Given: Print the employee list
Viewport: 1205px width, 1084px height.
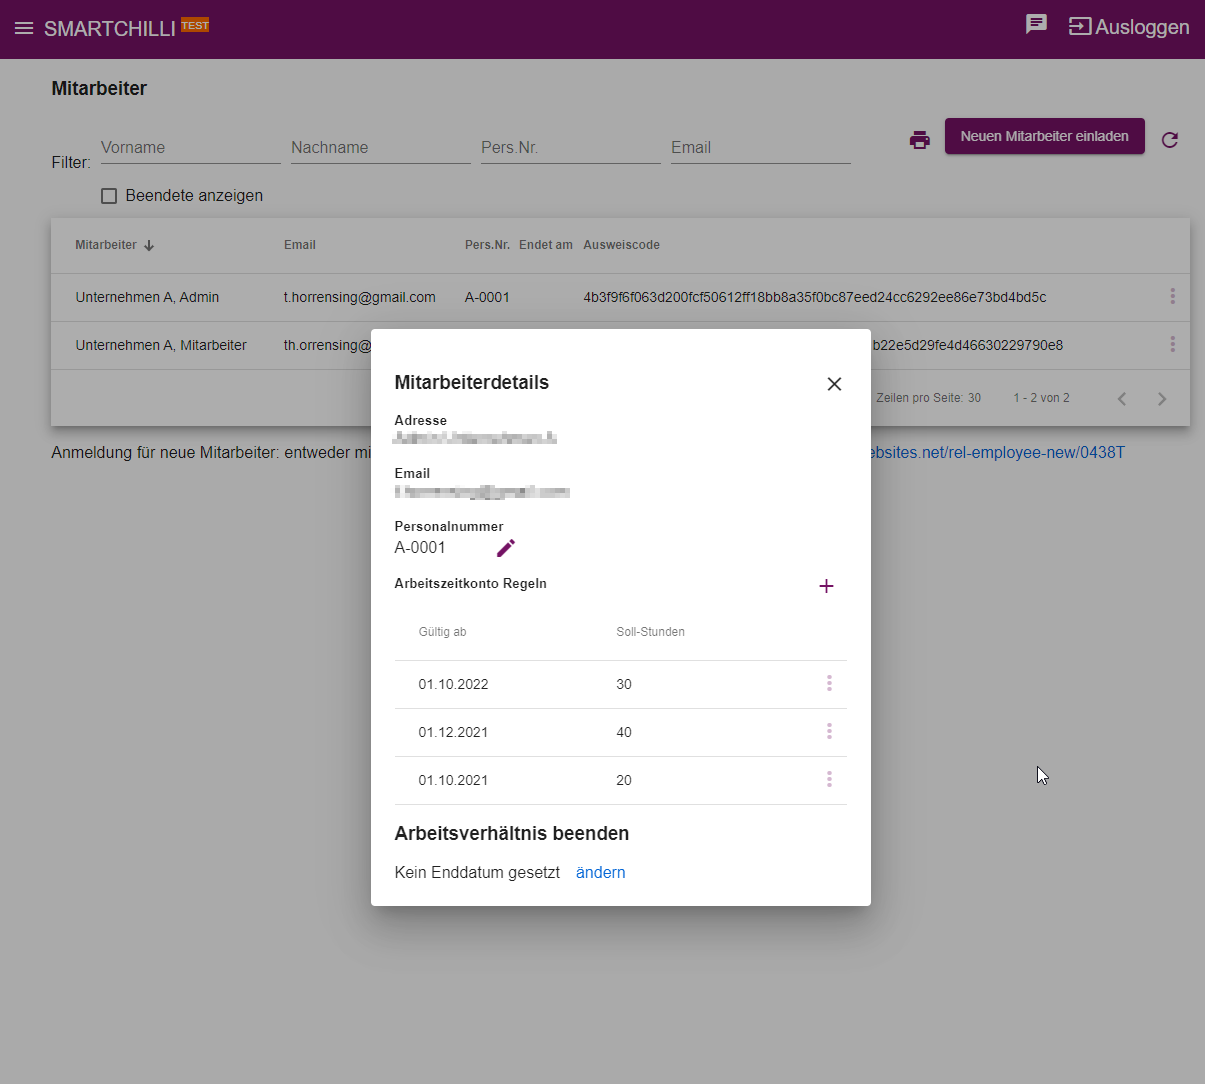Looking at the screenshot, I should [x=920, y=140].
